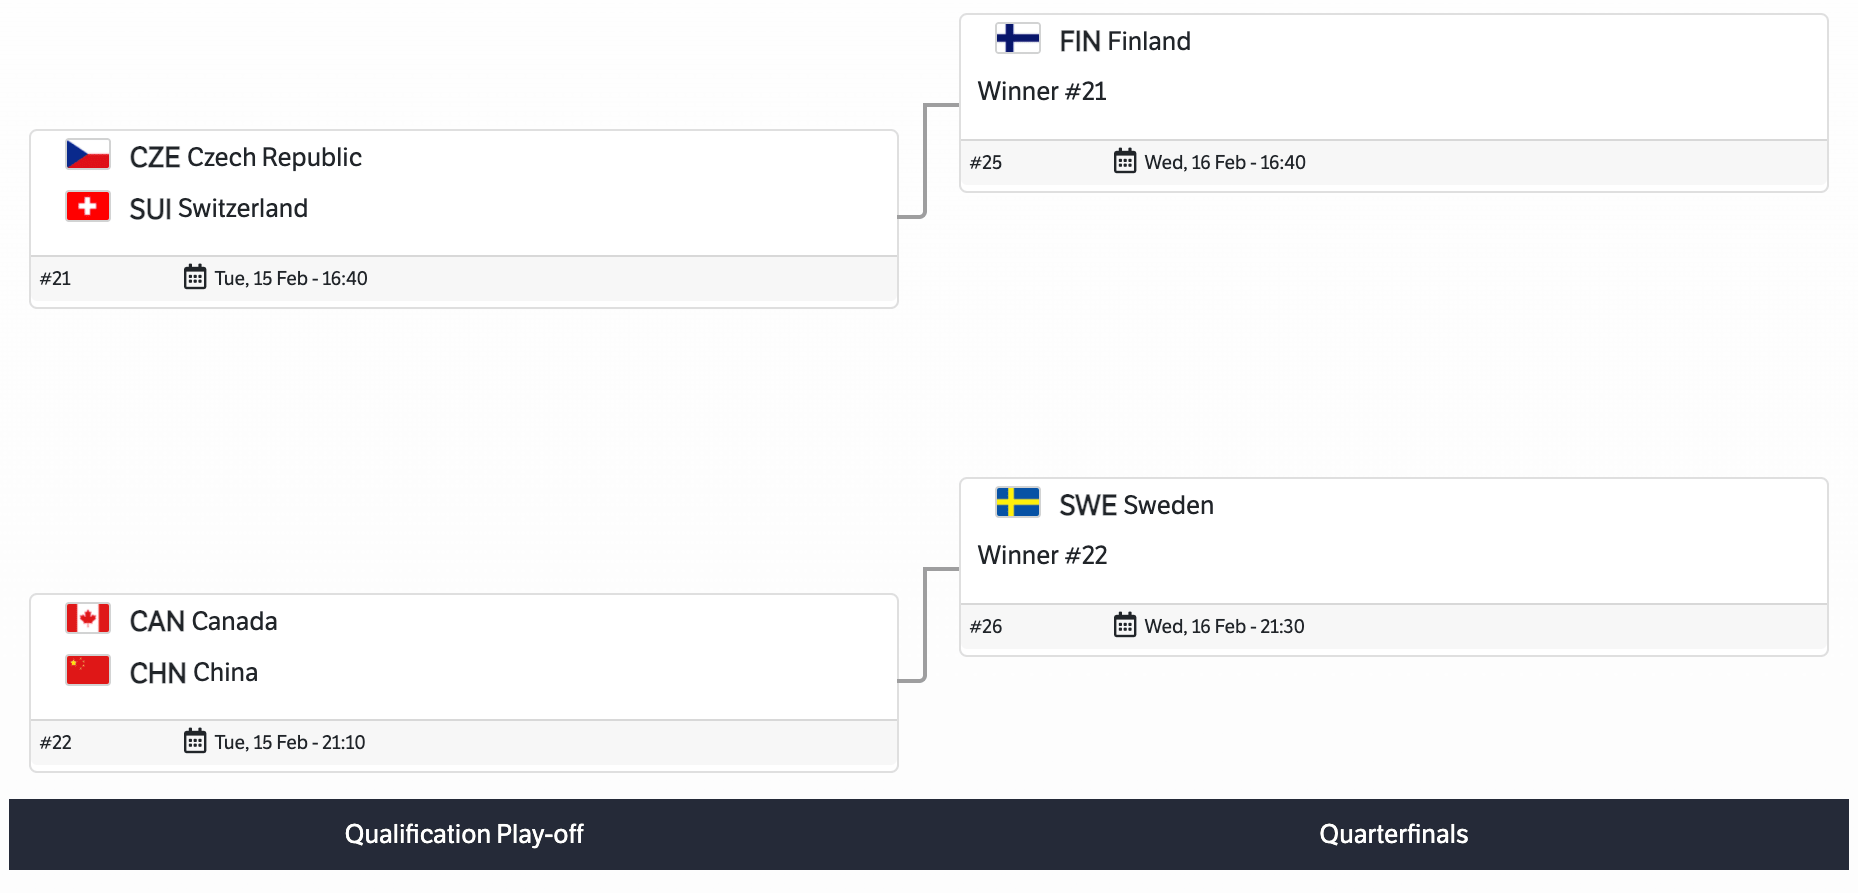This screenshot has height=893, width=1858.
Task: Click calendar icon for game #26
Action: pyautogui.click(x=1125, y=625)
